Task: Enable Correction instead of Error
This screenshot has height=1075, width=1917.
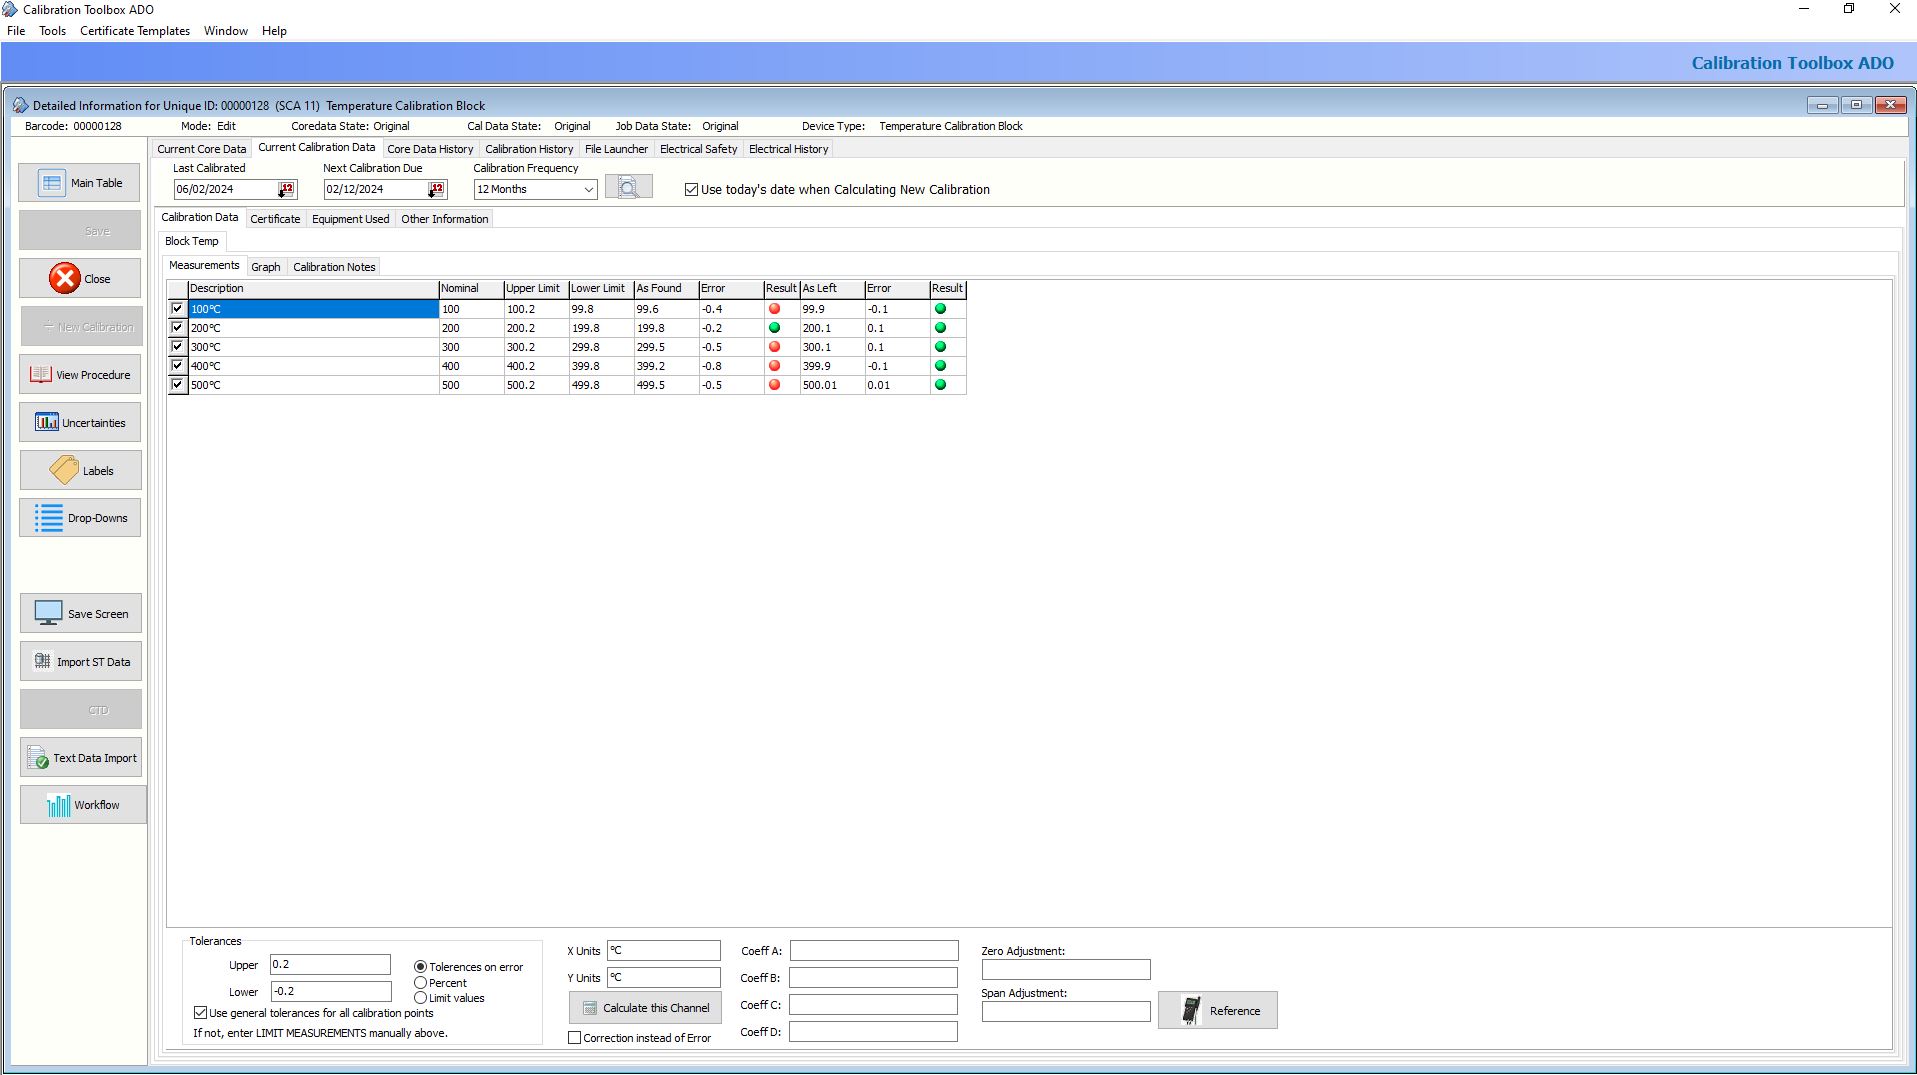Action: point(575,1038)
